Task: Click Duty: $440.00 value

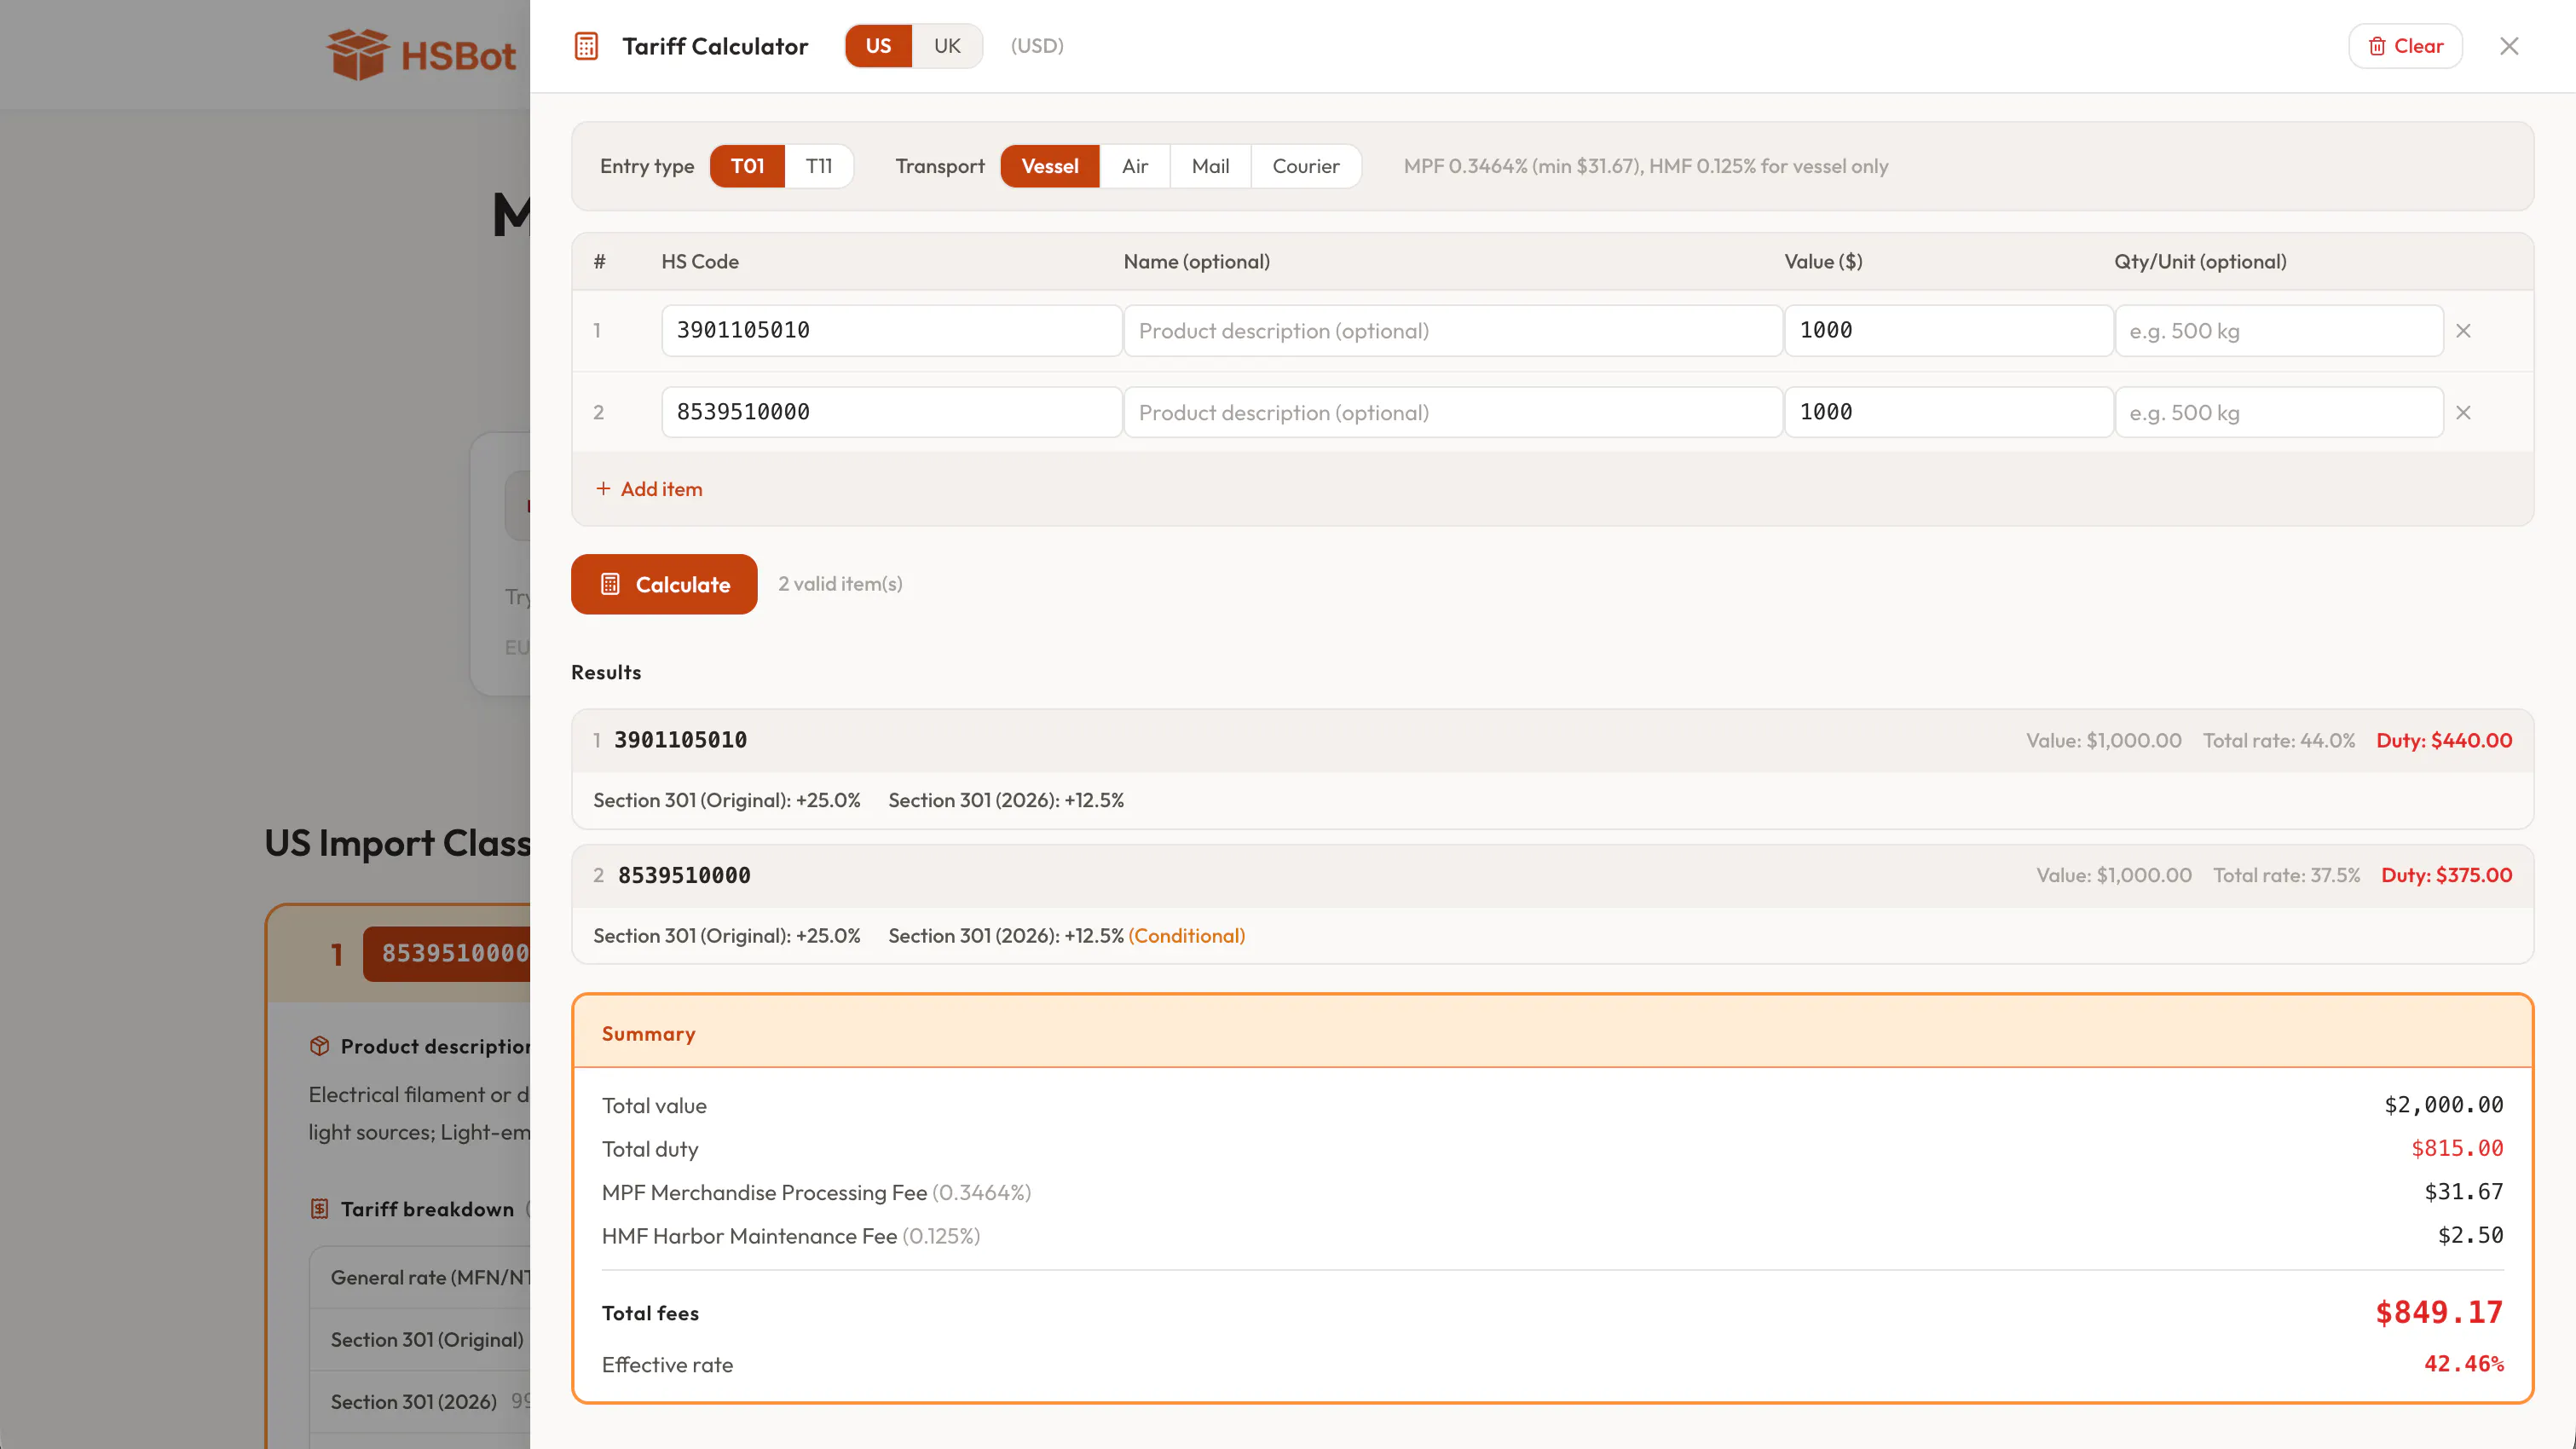Action: tap(2444, 740)
